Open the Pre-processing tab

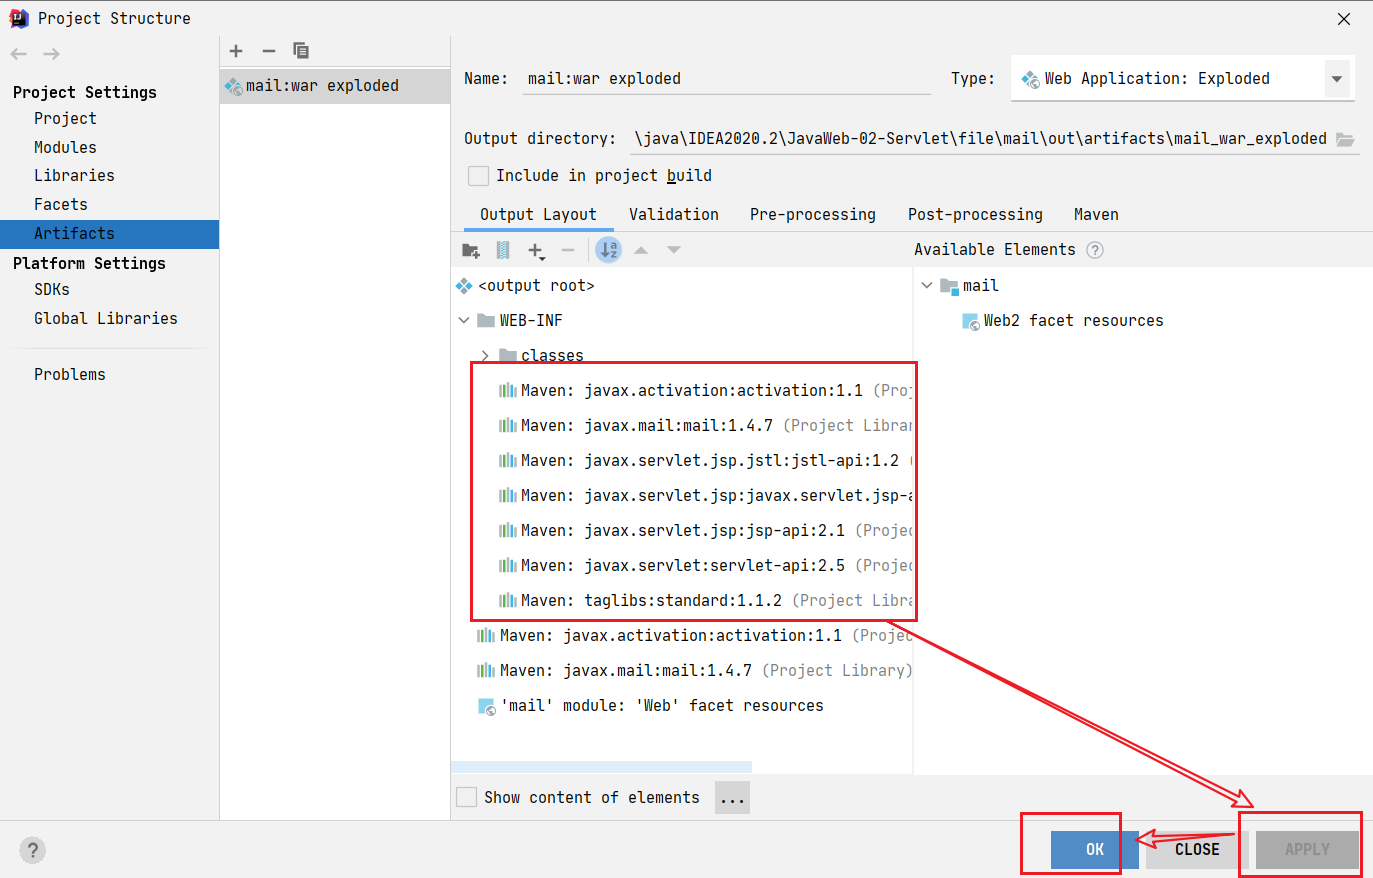coord(812,215)
